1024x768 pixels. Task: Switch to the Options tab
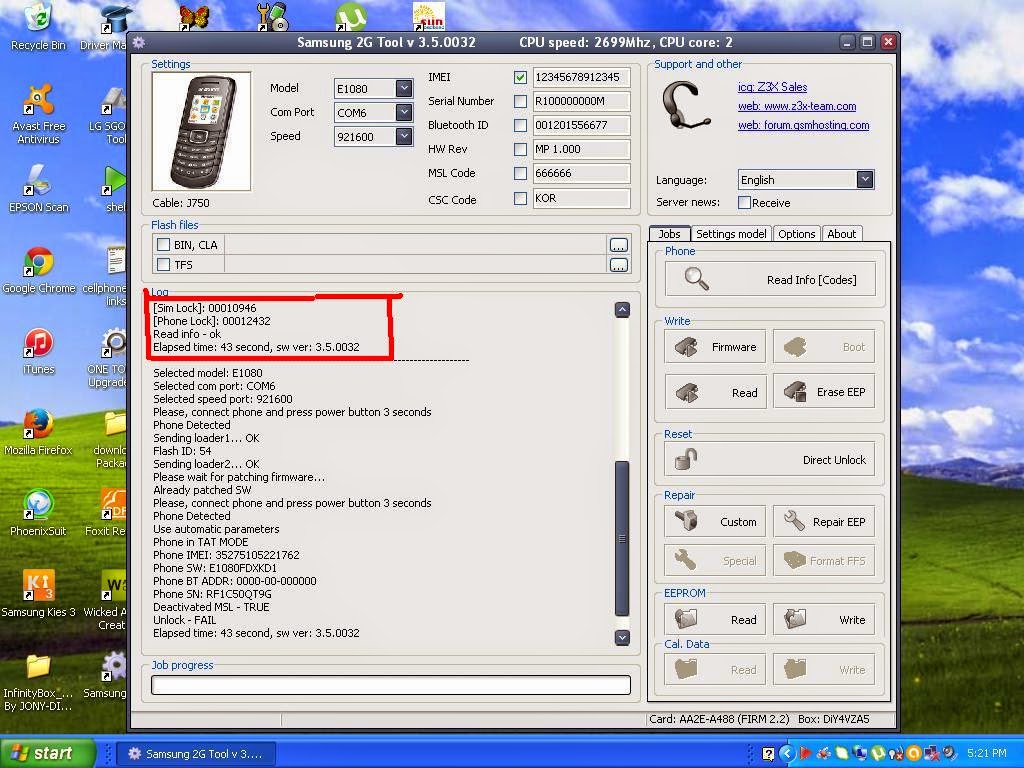coord(797,233)
